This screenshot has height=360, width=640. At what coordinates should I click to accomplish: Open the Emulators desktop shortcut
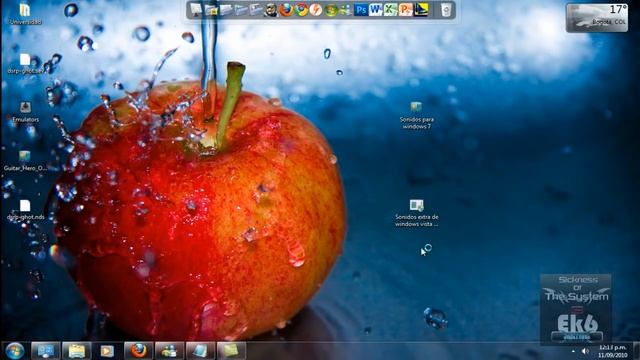tap(25, 112)
